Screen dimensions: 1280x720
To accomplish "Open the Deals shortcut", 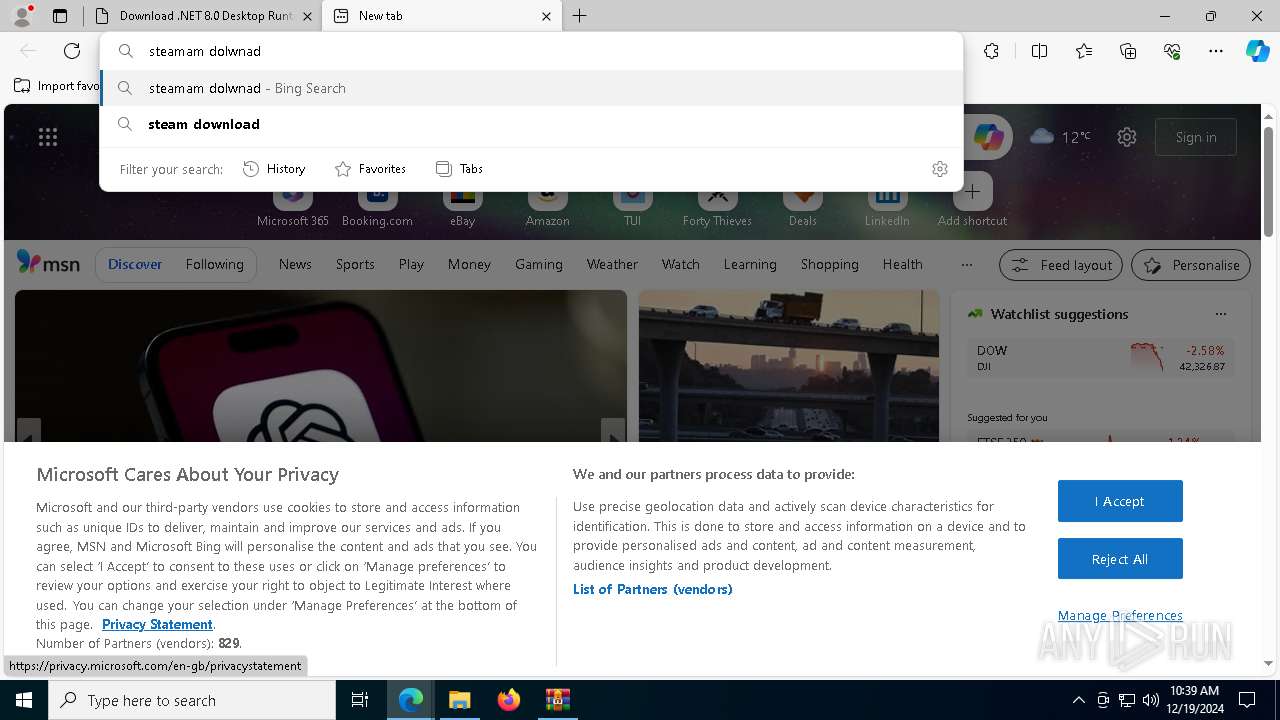I will point(802,203).
